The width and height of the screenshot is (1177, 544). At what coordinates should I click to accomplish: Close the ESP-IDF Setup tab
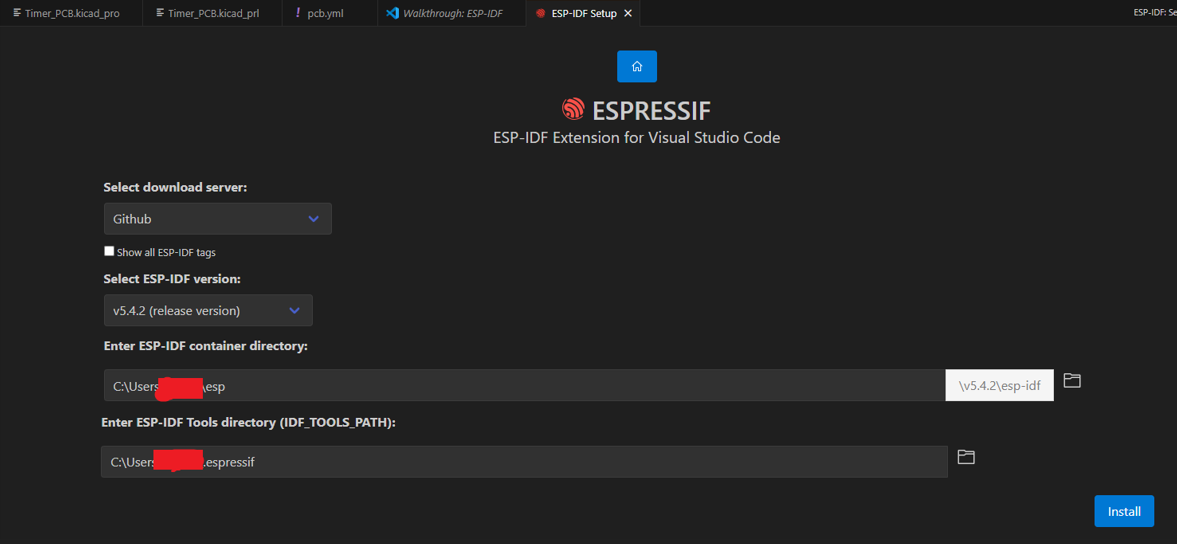click(x=628, y=14)
